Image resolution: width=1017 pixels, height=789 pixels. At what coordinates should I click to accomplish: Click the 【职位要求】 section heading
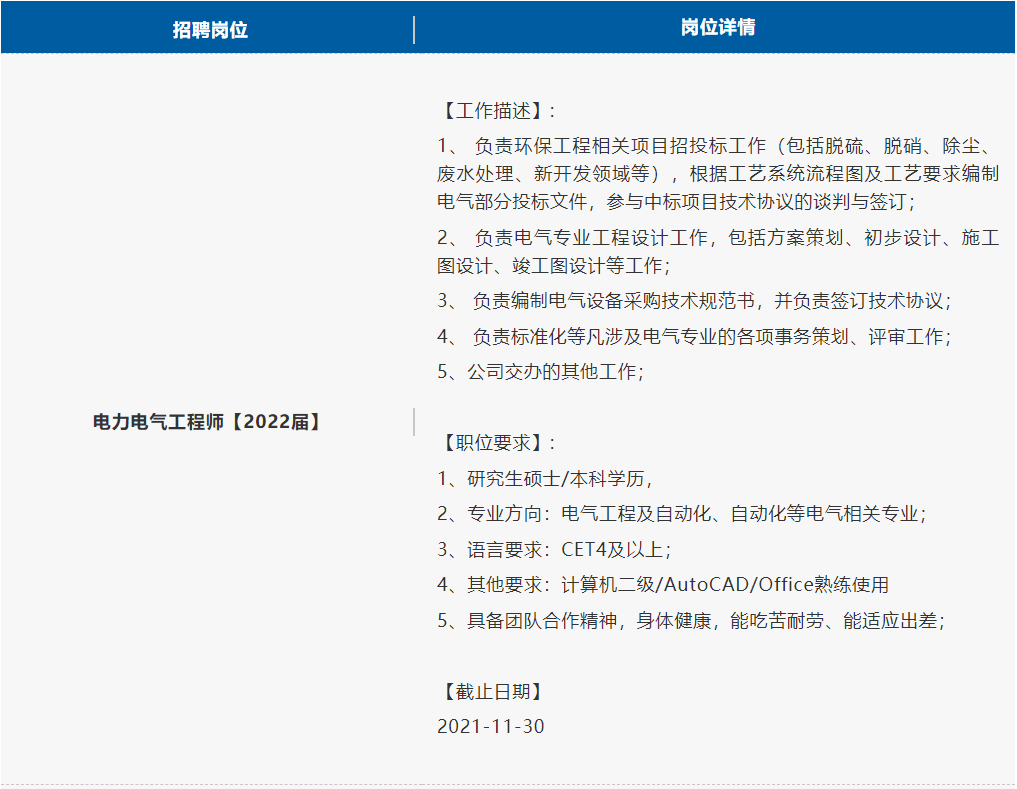(x=497, y=443)
